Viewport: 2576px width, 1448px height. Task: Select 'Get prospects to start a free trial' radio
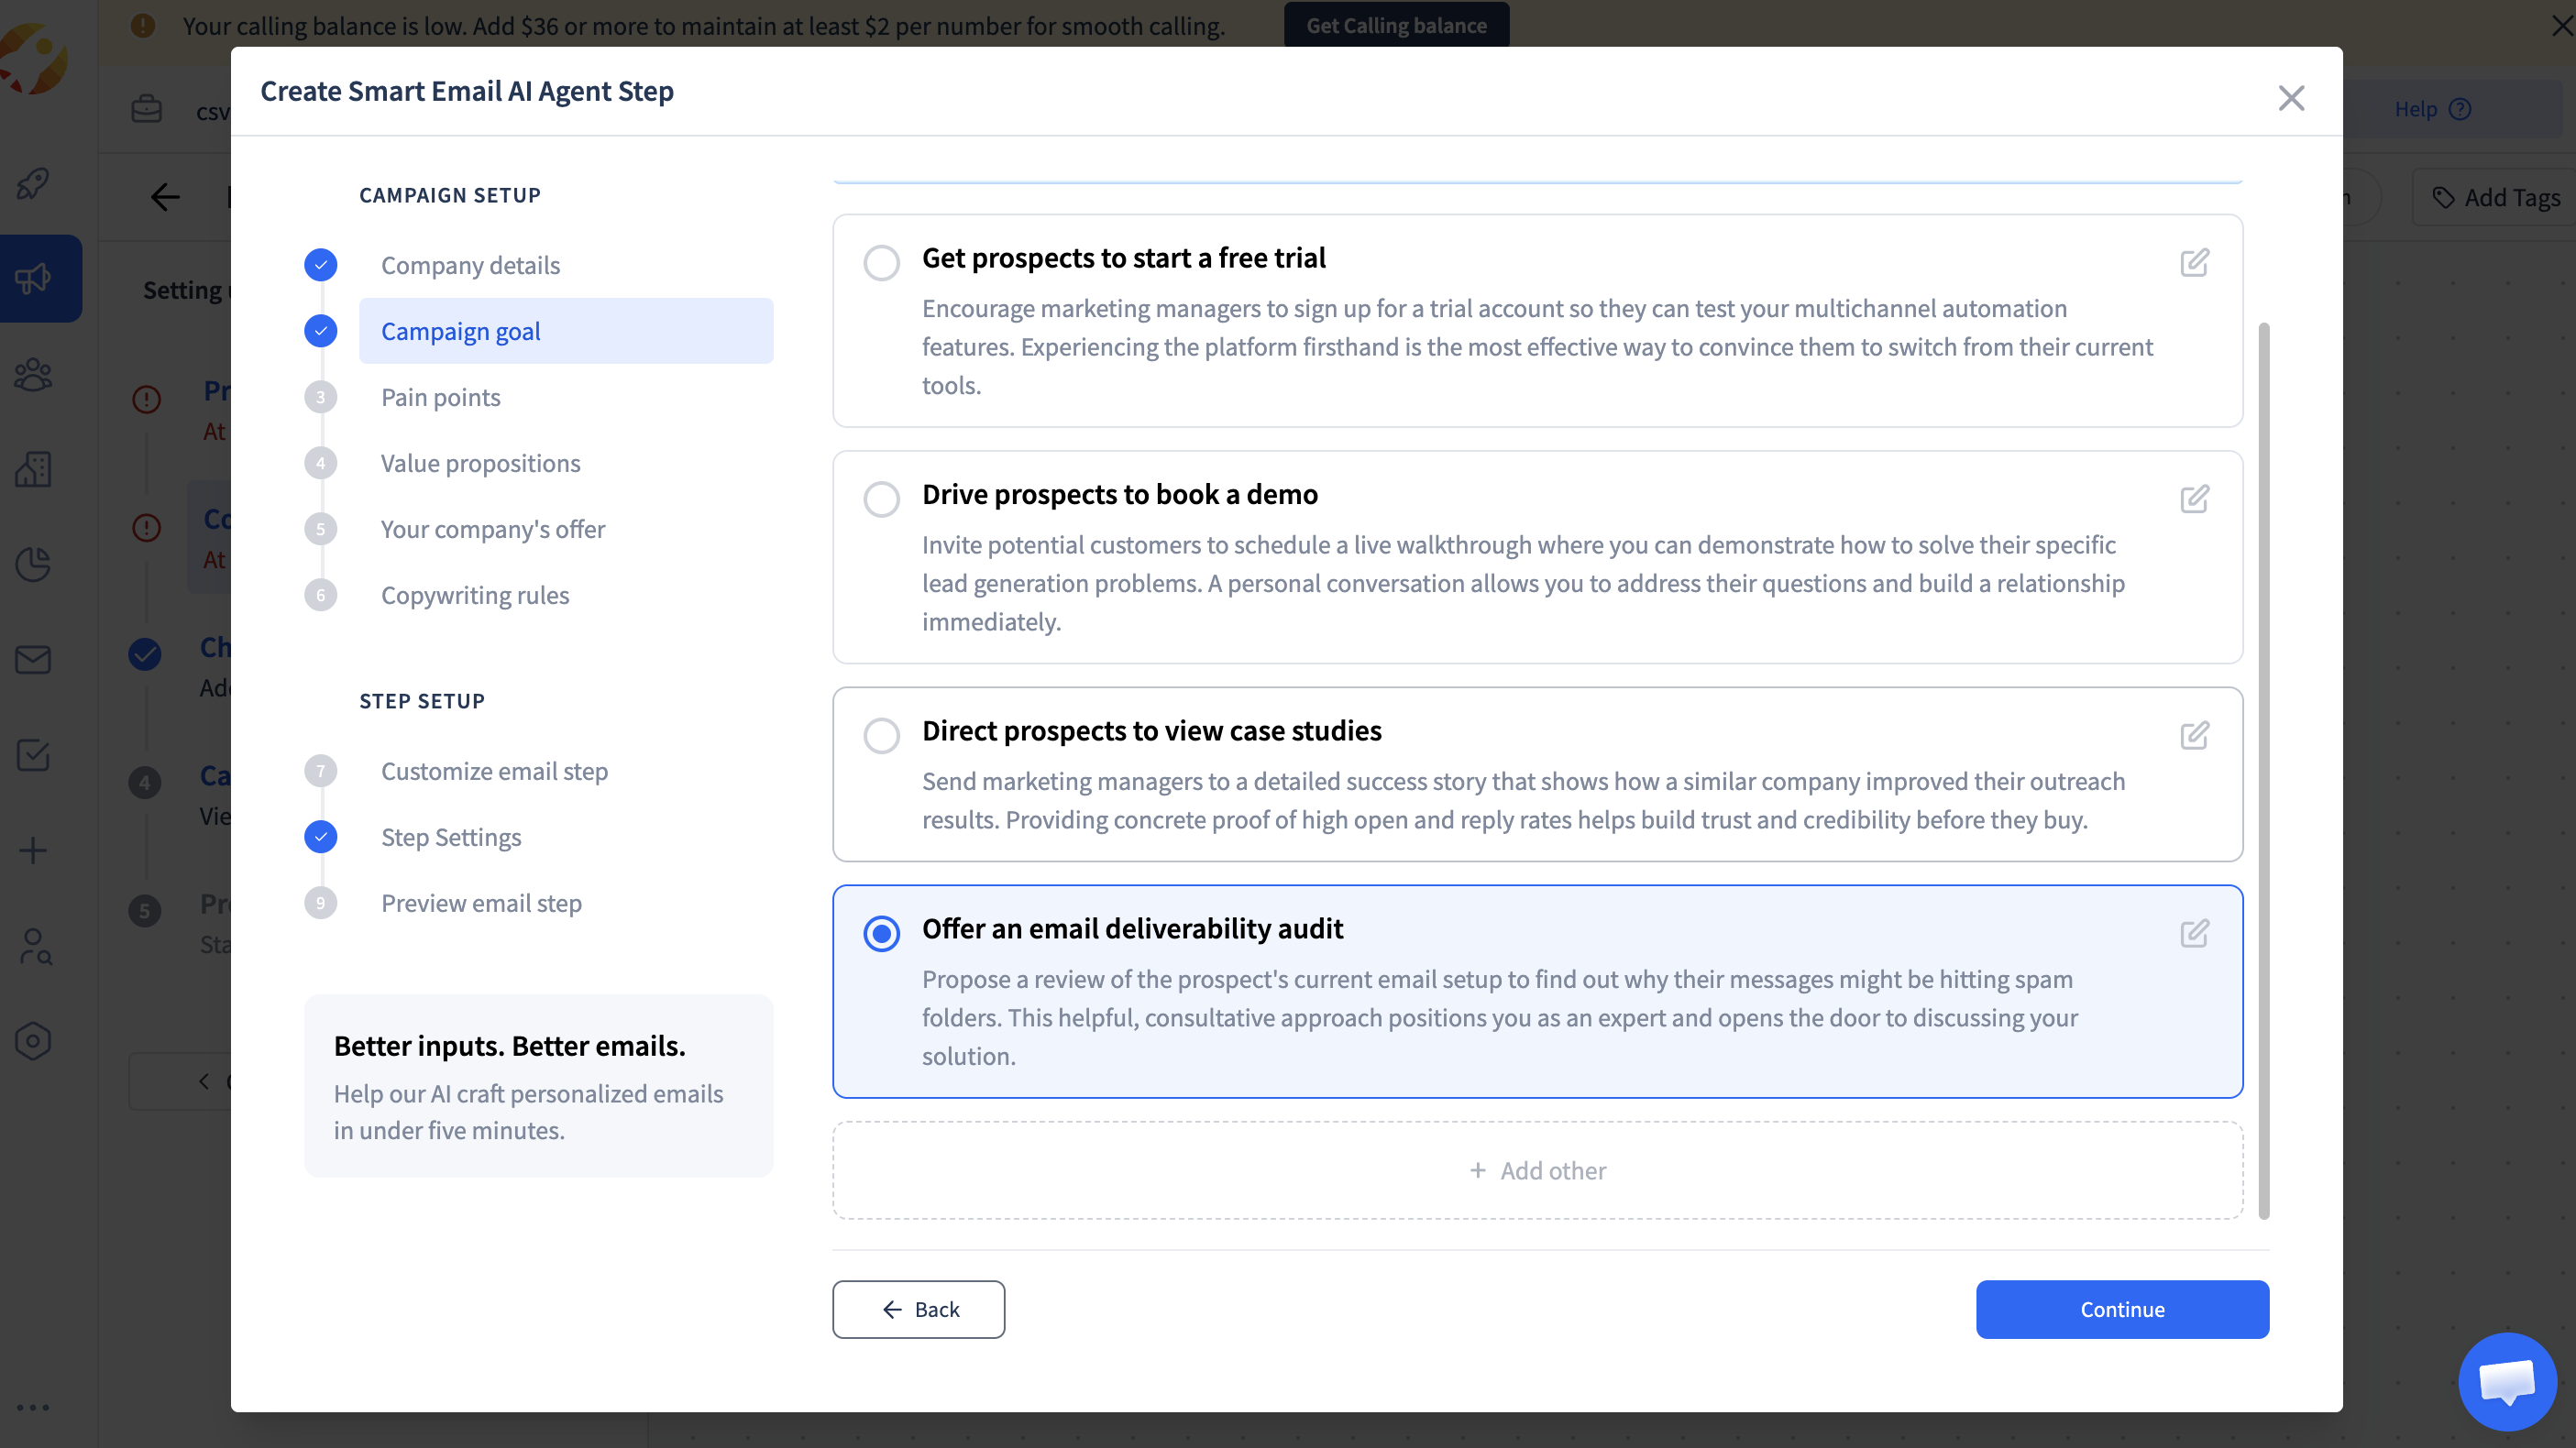pyautogui.click(x=881, y=263)
